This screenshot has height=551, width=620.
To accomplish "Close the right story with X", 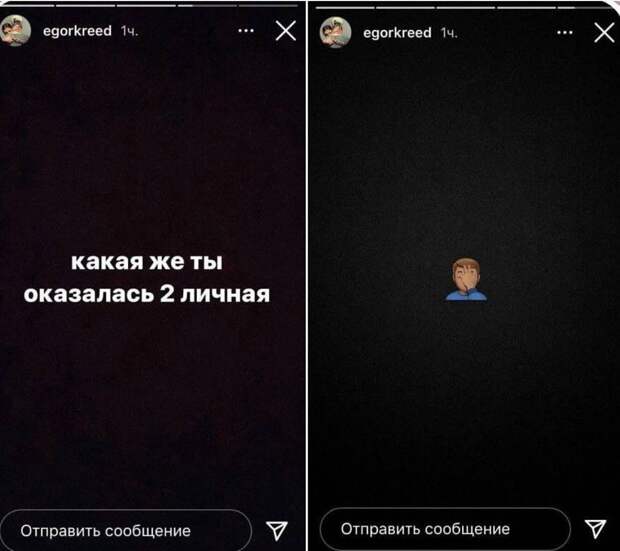I will pyautogui.click(x=605, y=32).
